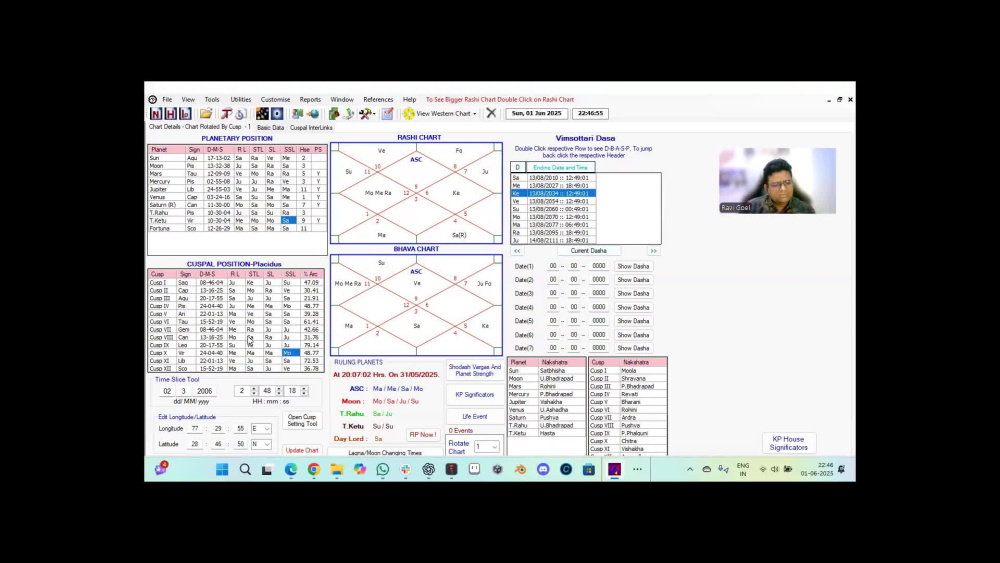Open KP Significators button
Image resolution: width=1000 pixels, height=563 pixels.
pyautogui.click(x=474, y=395)
